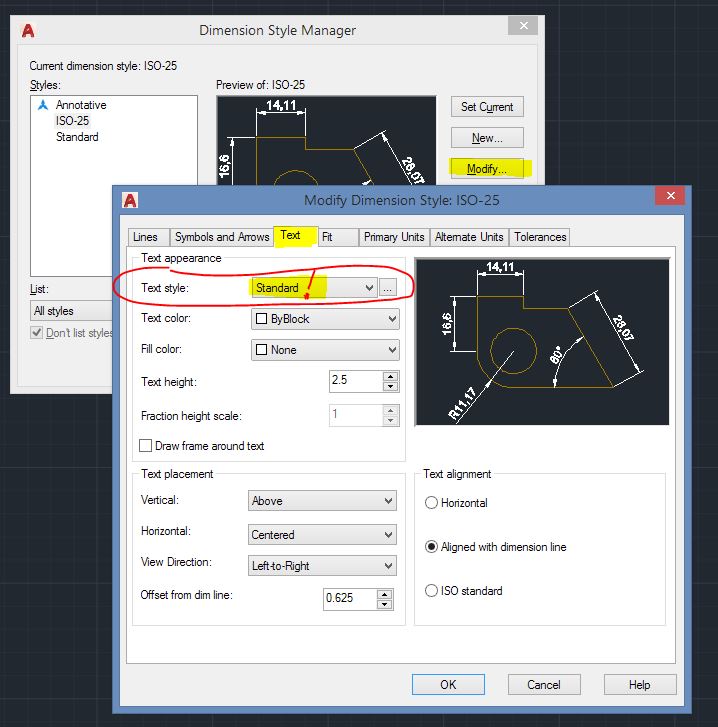
Task: Increase Offset from dim line value
Action: 385,594
